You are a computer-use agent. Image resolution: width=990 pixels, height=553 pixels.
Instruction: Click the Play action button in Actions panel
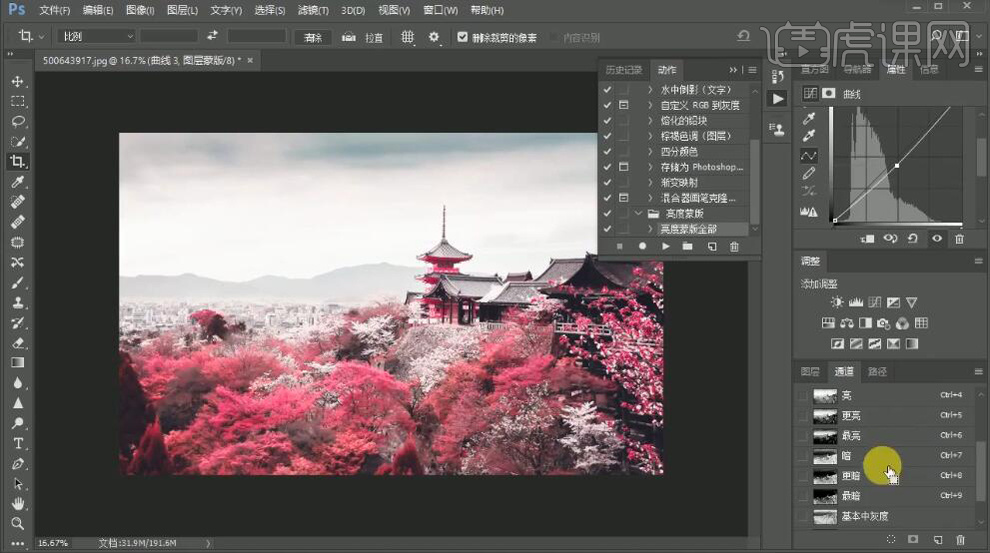pyautogui.click(x=666, y=246)
